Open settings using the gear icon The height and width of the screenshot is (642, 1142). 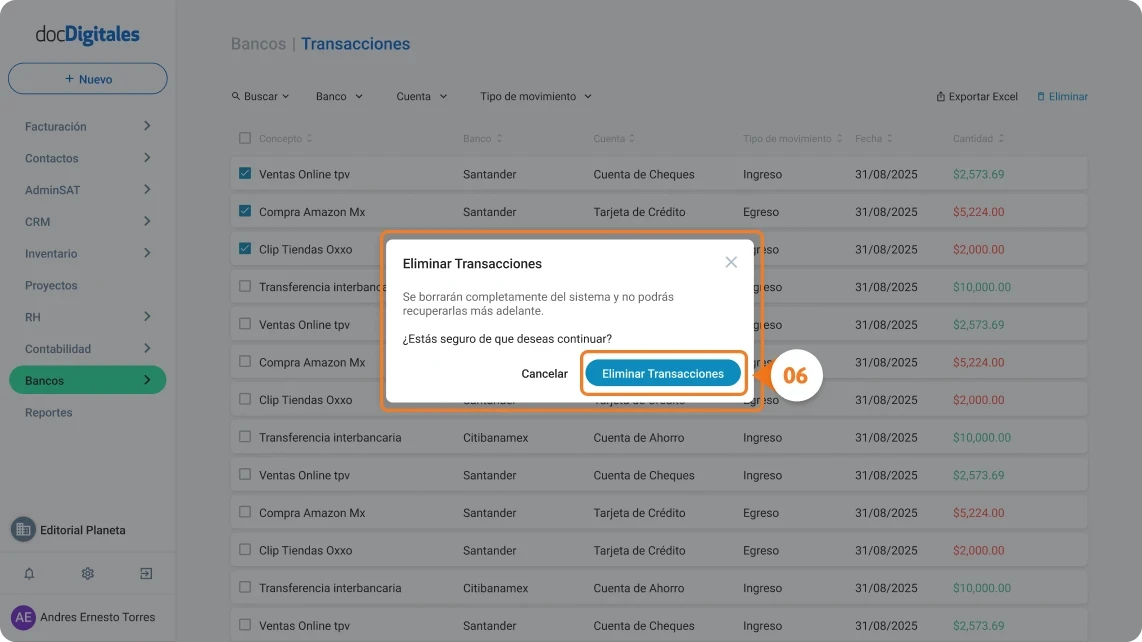[x=87, y=573]
